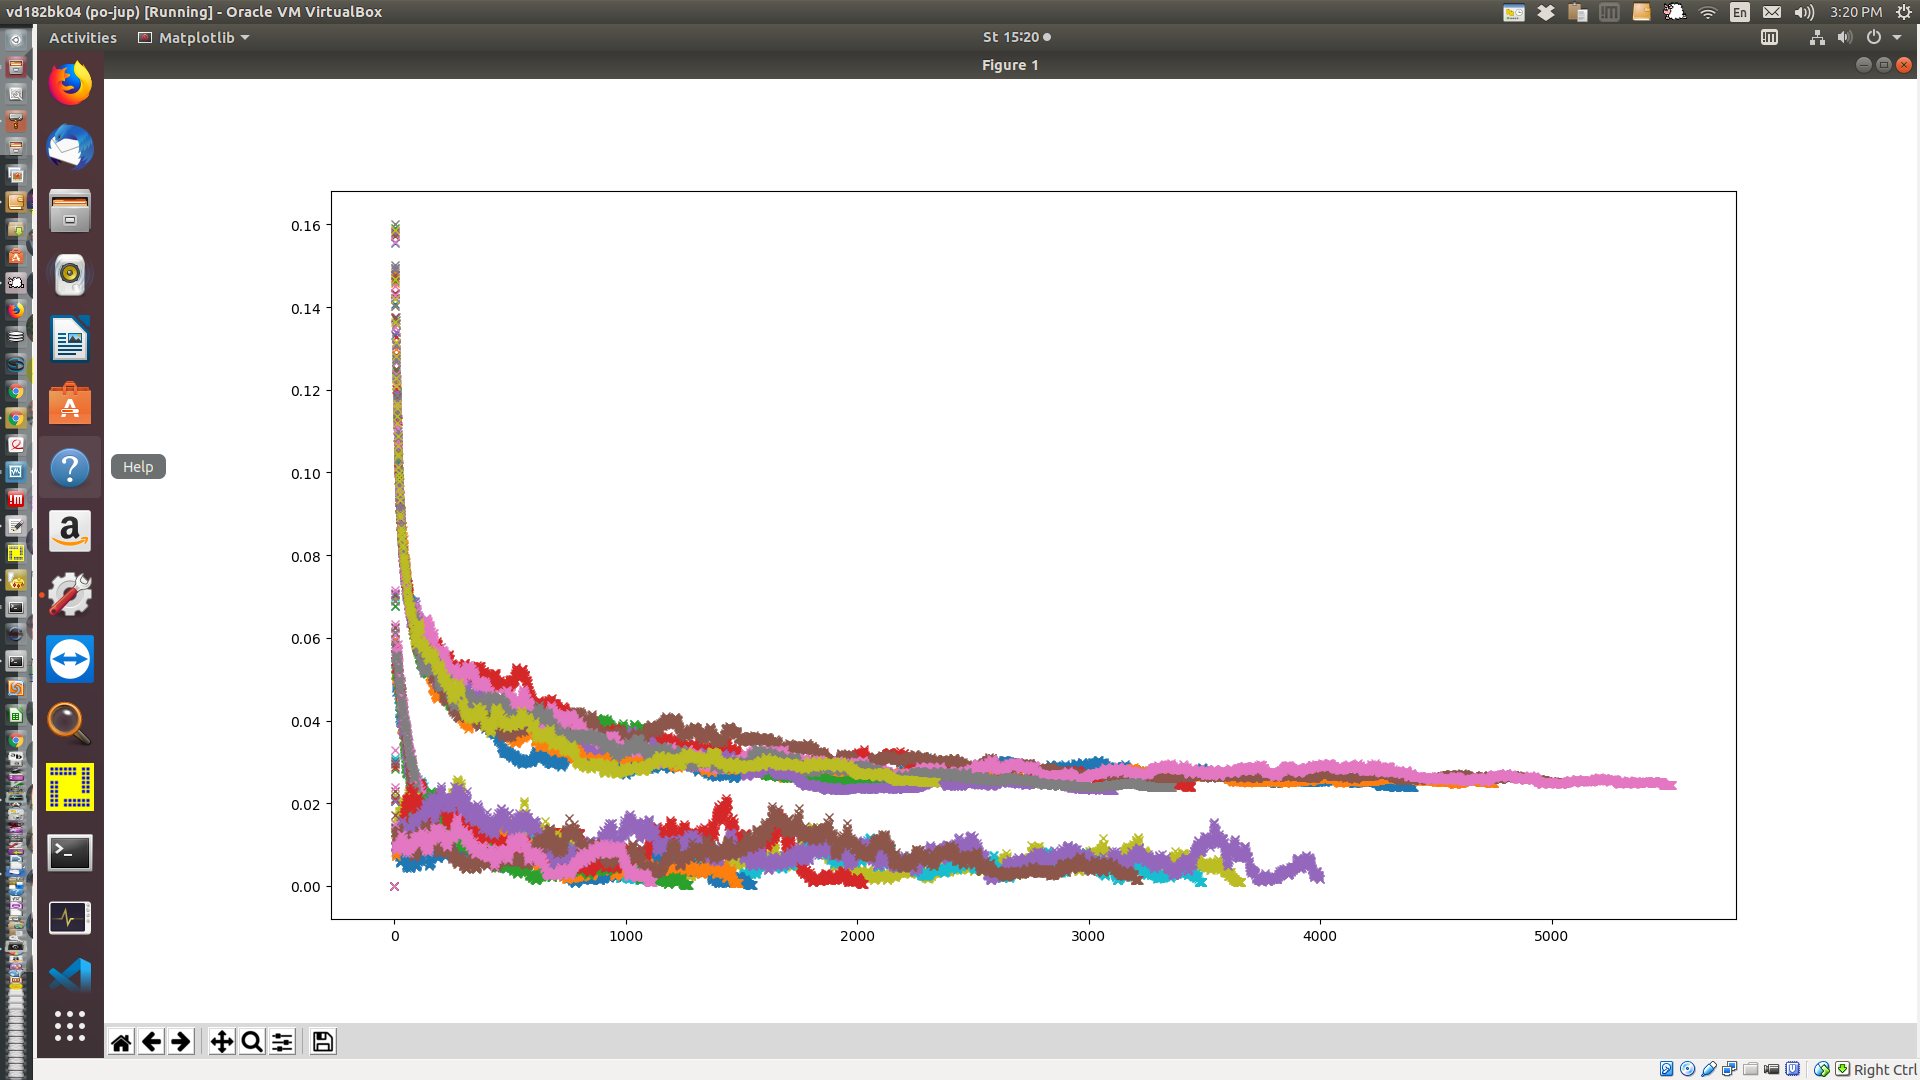Click the Figure 1 window title
The height and width of the screenshot is (1080, 1920).
click(1010, 65)
